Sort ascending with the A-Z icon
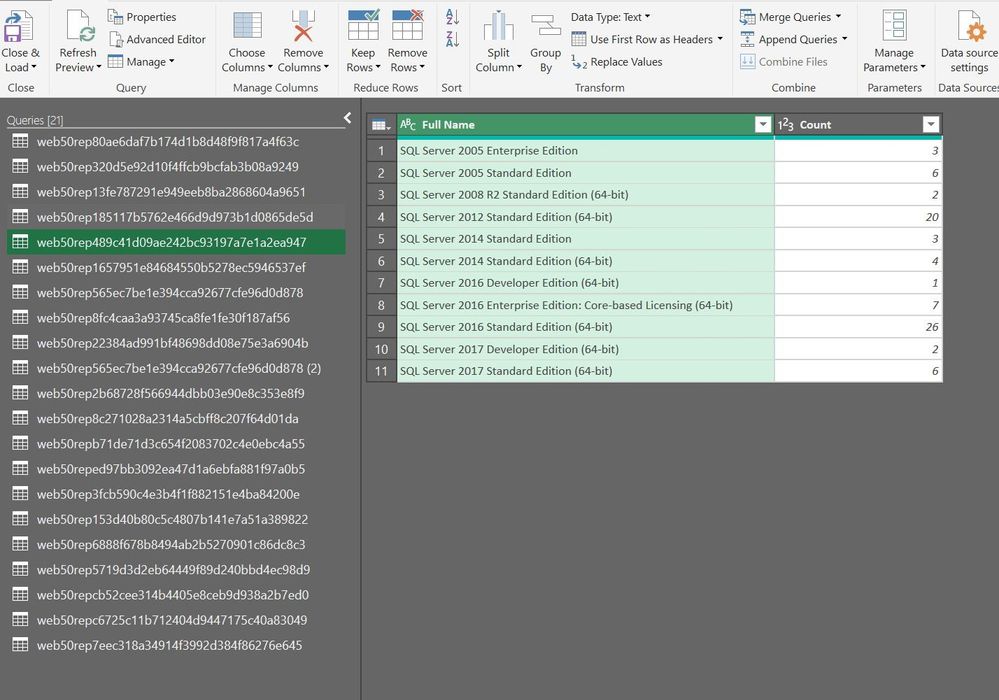This screenshot has width=999, height=700. [452, 17]
